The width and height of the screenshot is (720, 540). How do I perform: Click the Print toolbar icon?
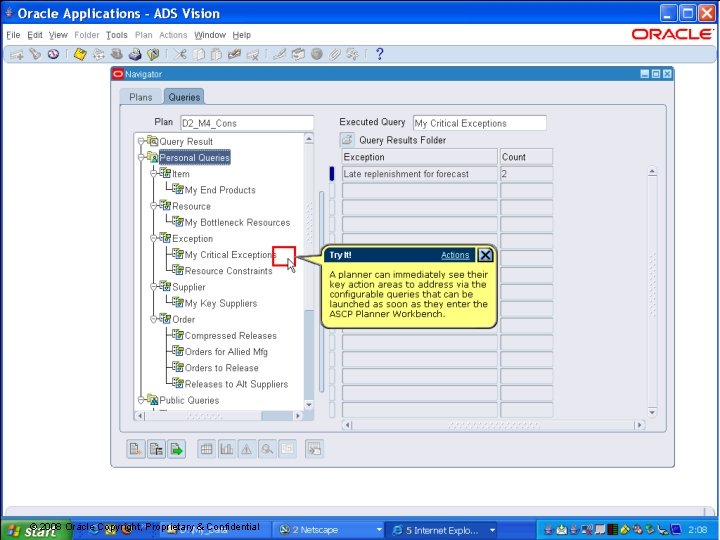point(135,55)
